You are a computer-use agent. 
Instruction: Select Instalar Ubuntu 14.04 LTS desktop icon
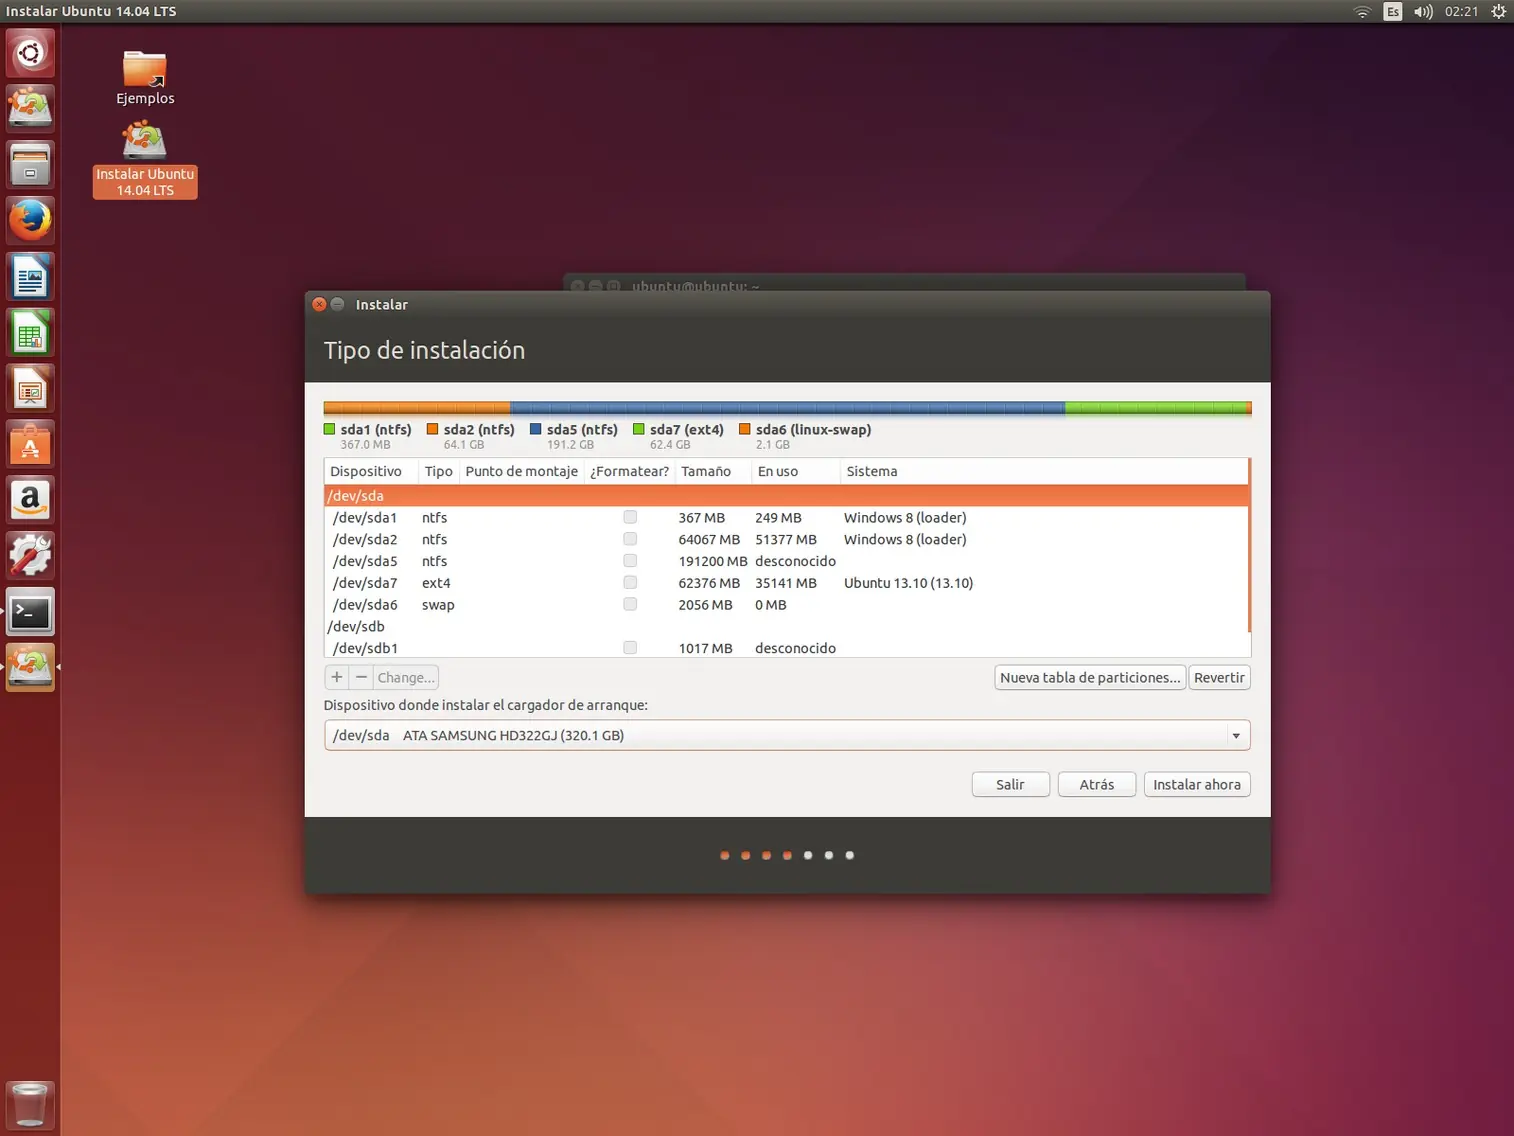pyautogui.click(x=145, y=160)
